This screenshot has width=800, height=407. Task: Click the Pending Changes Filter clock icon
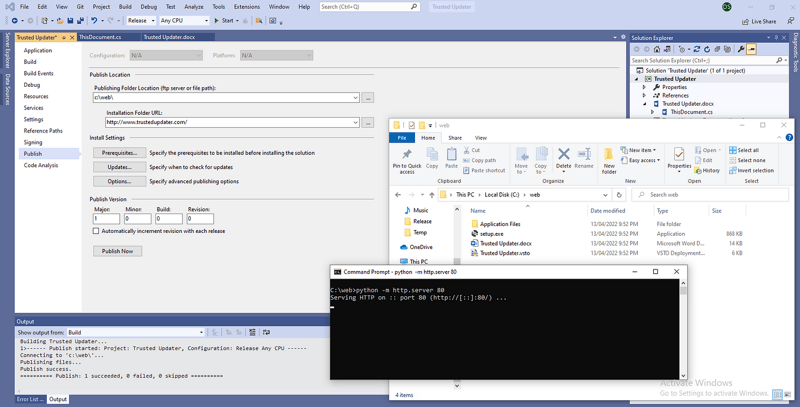coord(682,49)
